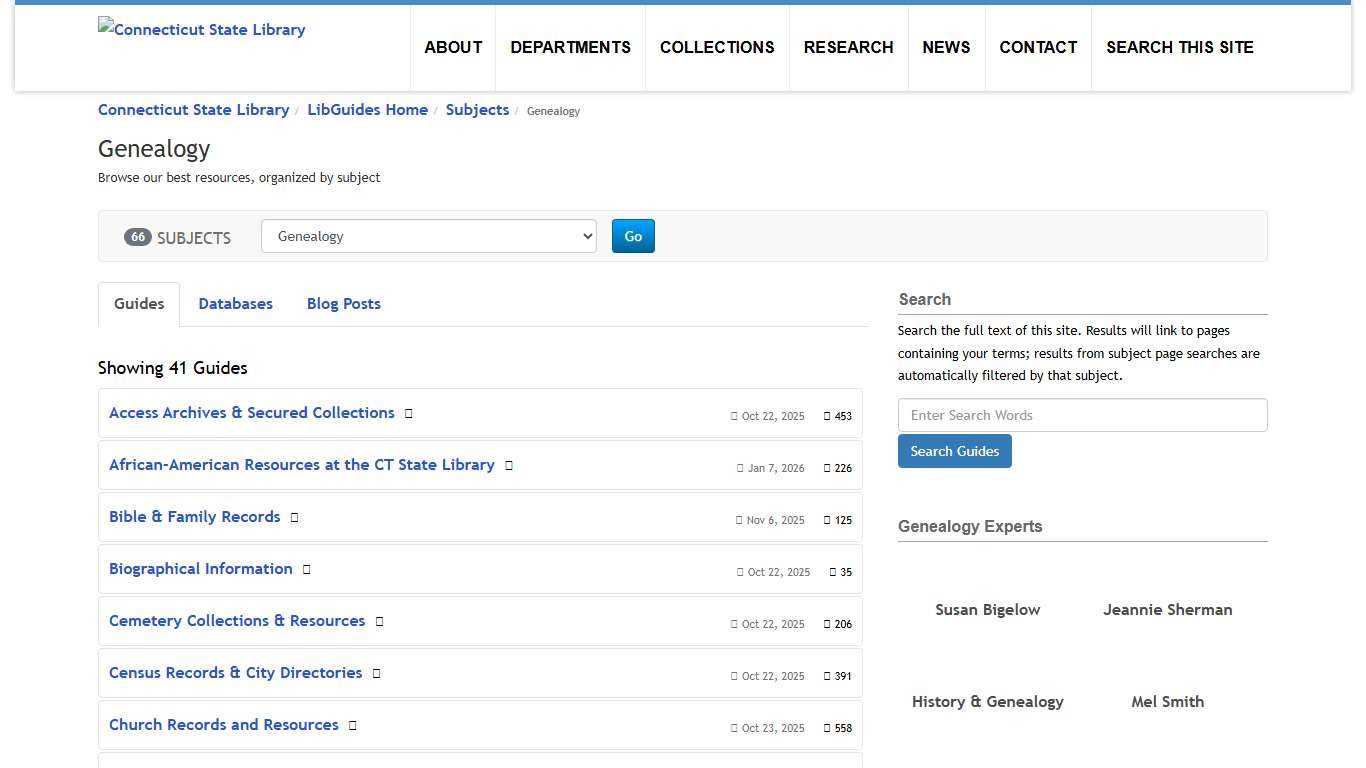Click the Search Guides button
The height and width of the screenshot is (768, 1366).
[x=954, y=451]
